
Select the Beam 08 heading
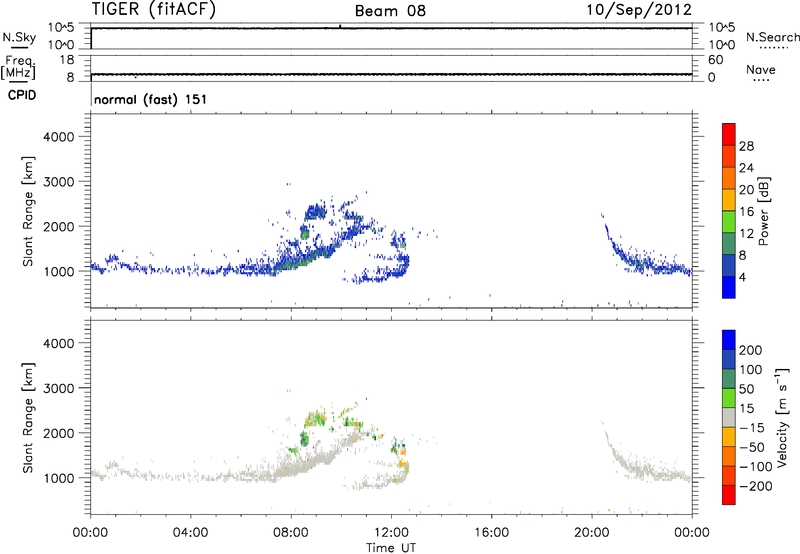click(390, 11)
